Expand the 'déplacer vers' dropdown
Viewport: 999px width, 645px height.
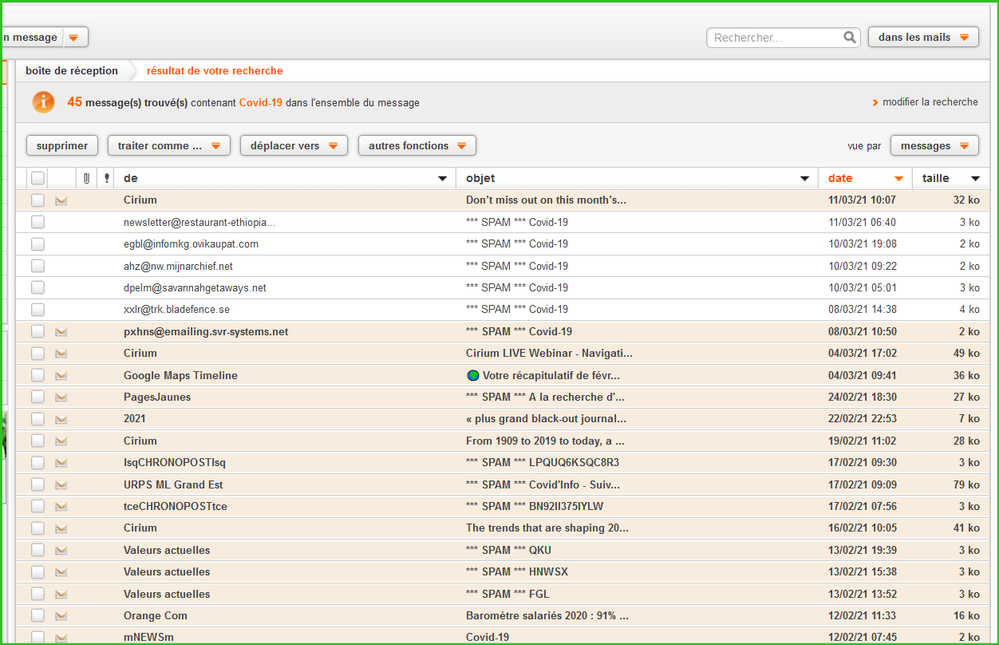[x=293, y=146]
